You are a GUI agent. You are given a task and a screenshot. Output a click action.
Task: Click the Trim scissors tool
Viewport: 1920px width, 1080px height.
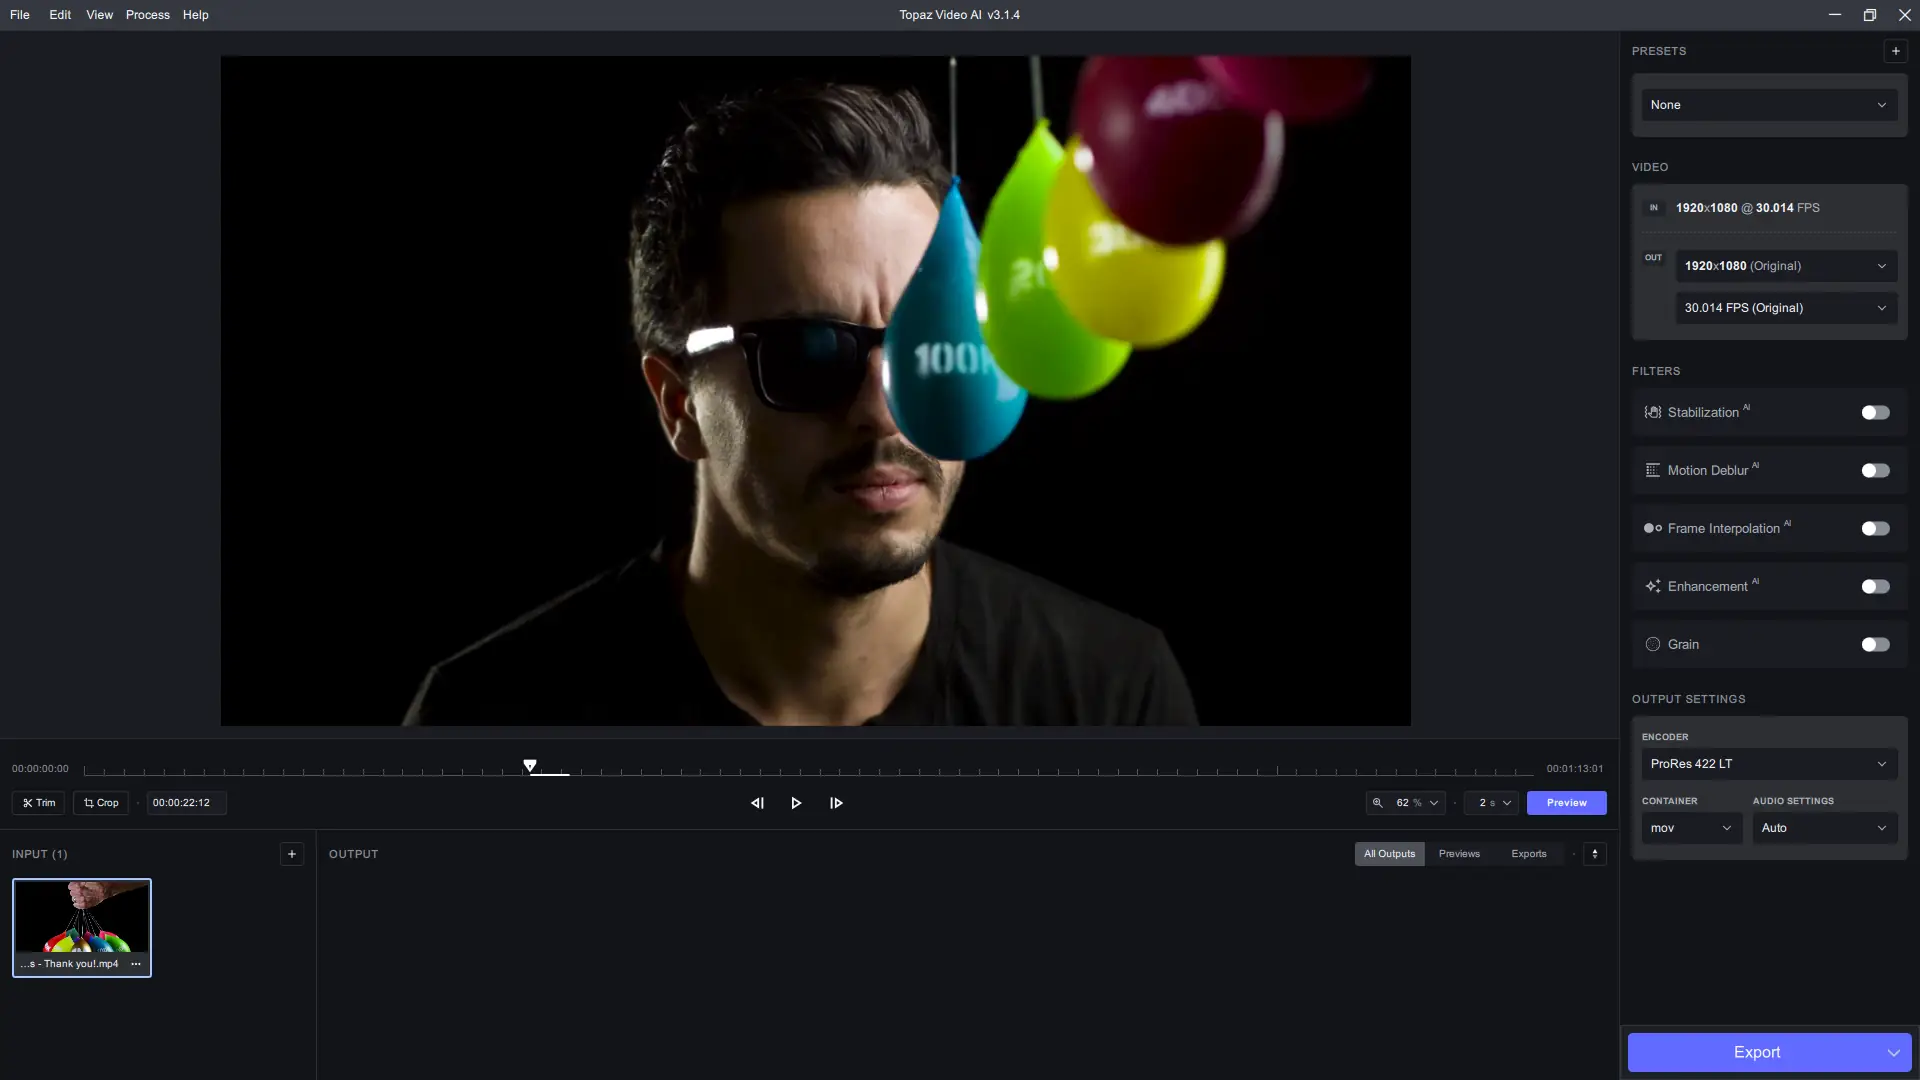(39, 803)
